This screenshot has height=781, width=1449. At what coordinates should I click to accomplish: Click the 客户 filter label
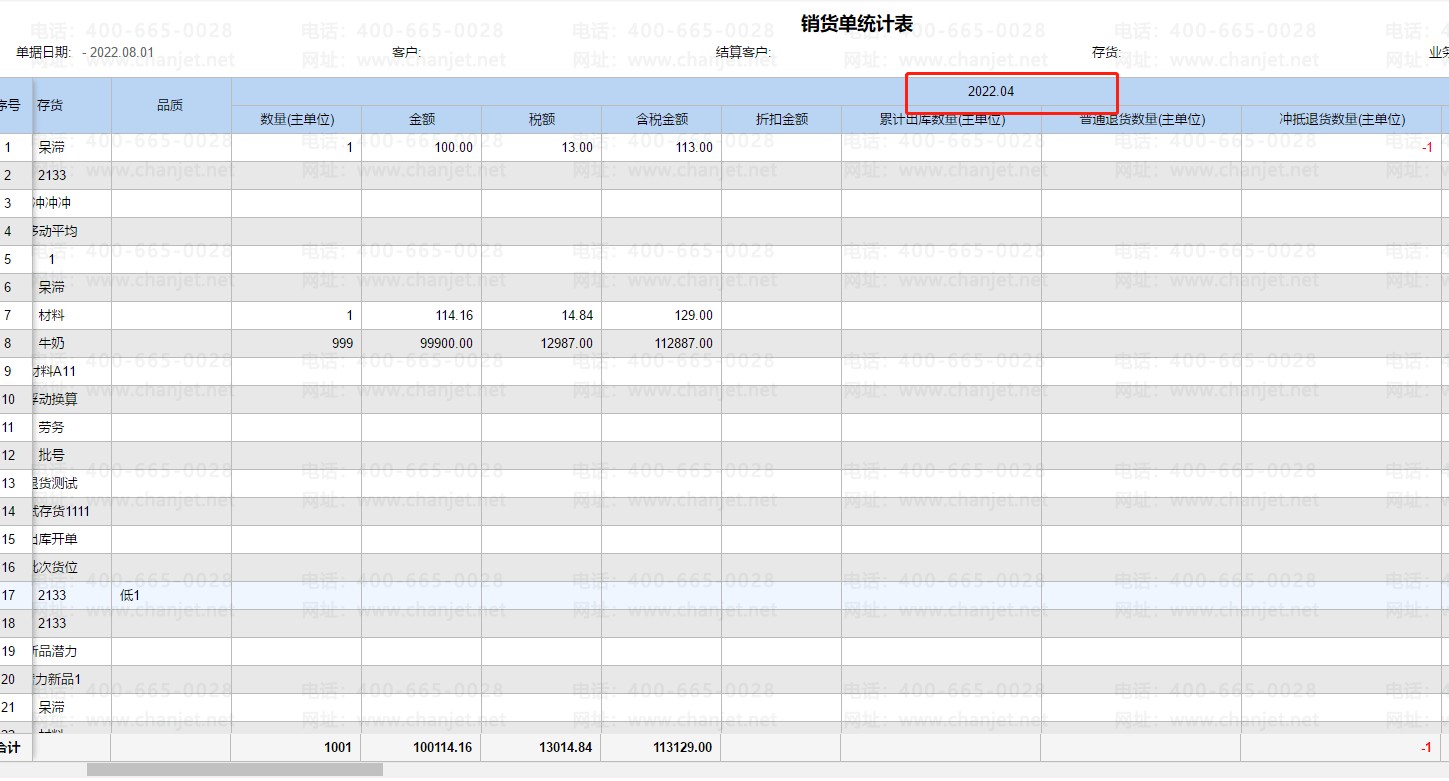click(407, 52)
